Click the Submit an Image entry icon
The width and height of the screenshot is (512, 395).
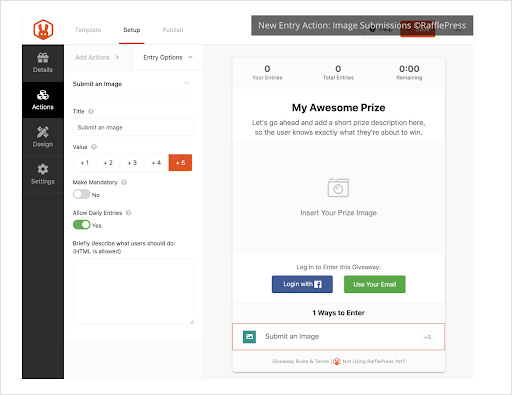point(249,337)
